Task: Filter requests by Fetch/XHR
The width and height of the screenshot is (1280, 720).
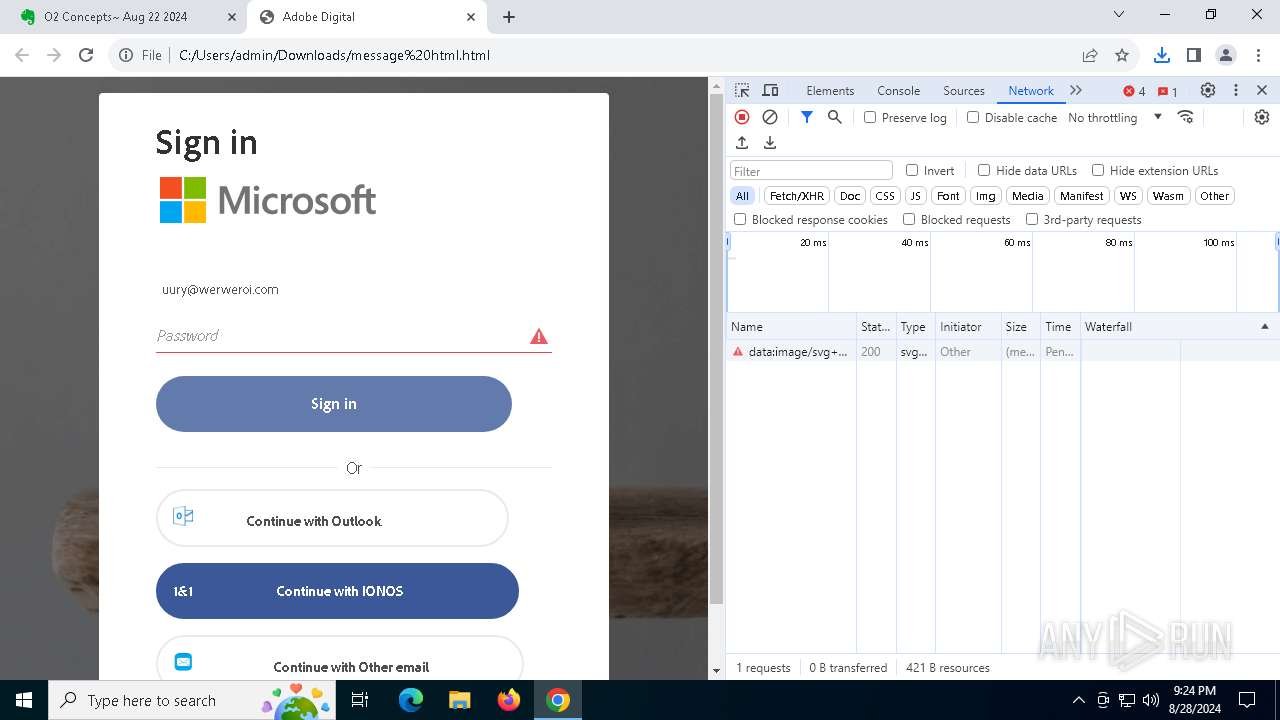Action: [797, 196]
